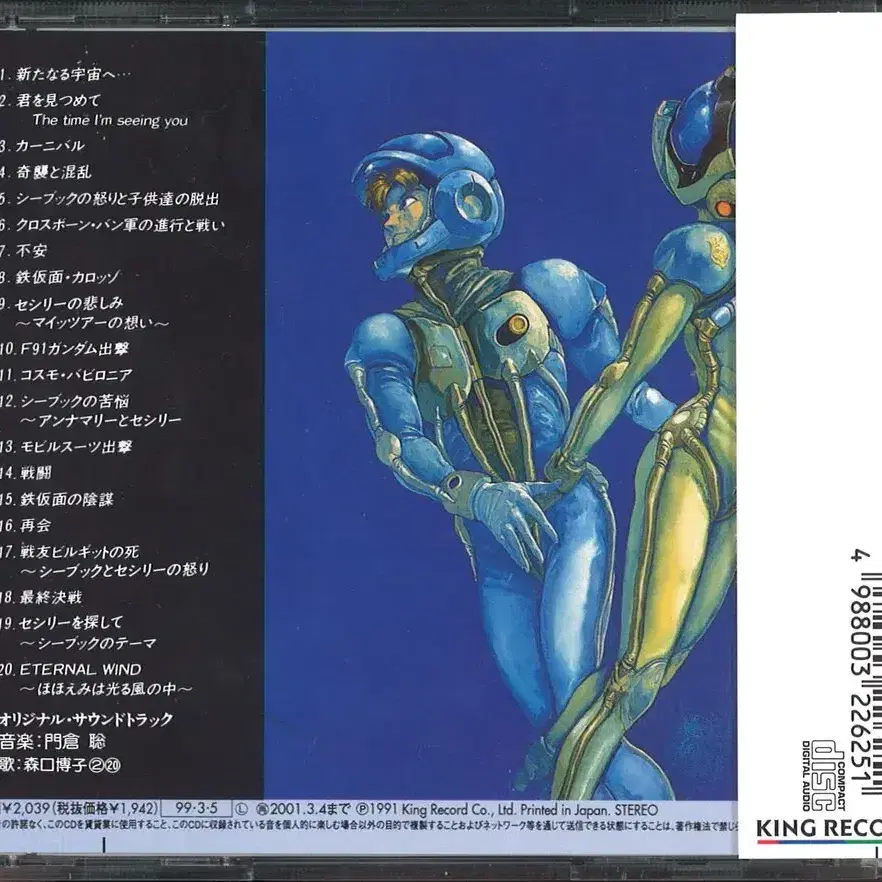Select track 18 最終決戦
This screenshot has height=882, width=882.
tap(41, 597)
